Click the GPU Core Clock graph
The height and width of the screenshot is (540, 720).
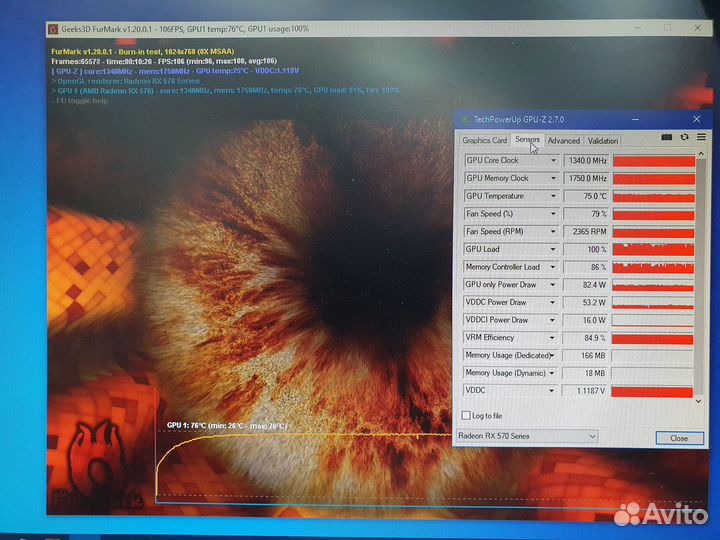(x=654, y=161)
